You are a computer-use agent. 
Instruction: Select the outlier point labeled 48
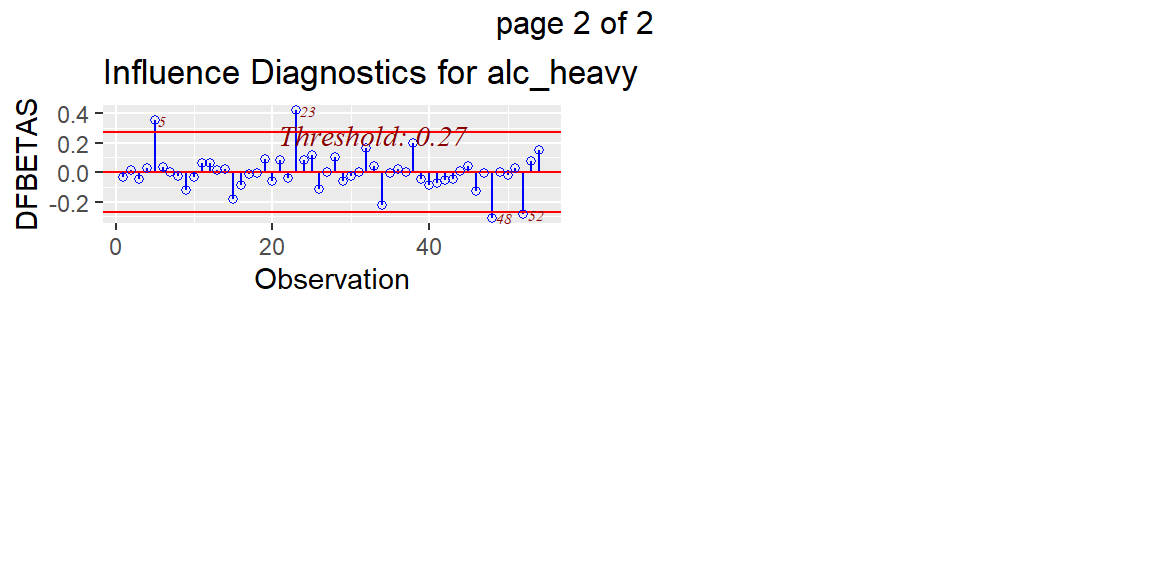pyautogui.click(x=492, y=217)
